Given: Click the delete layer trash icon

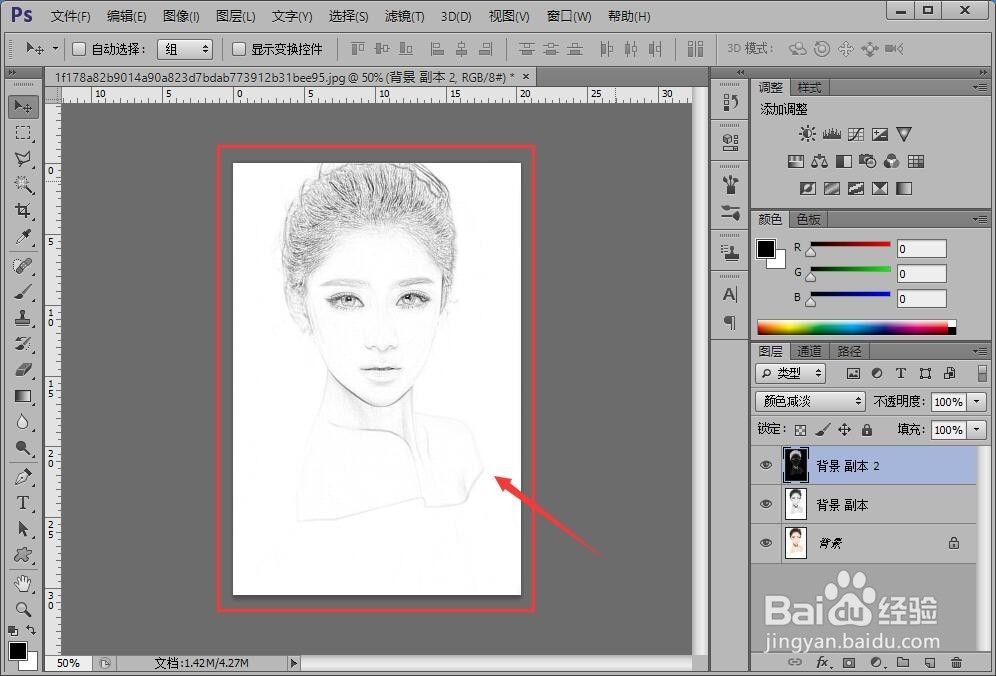Looking at the screenshot, I should point(957,662).
